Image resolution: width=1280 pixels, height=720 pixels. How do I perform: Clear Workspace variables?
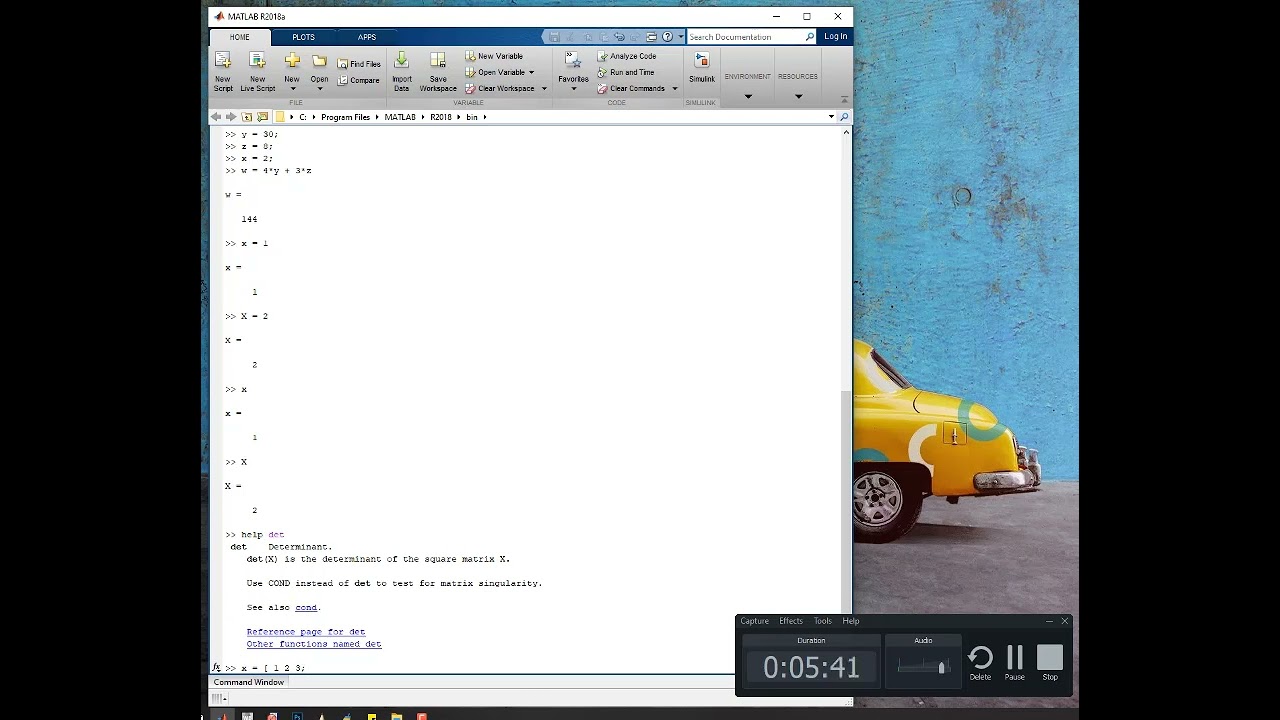point(500,88)
